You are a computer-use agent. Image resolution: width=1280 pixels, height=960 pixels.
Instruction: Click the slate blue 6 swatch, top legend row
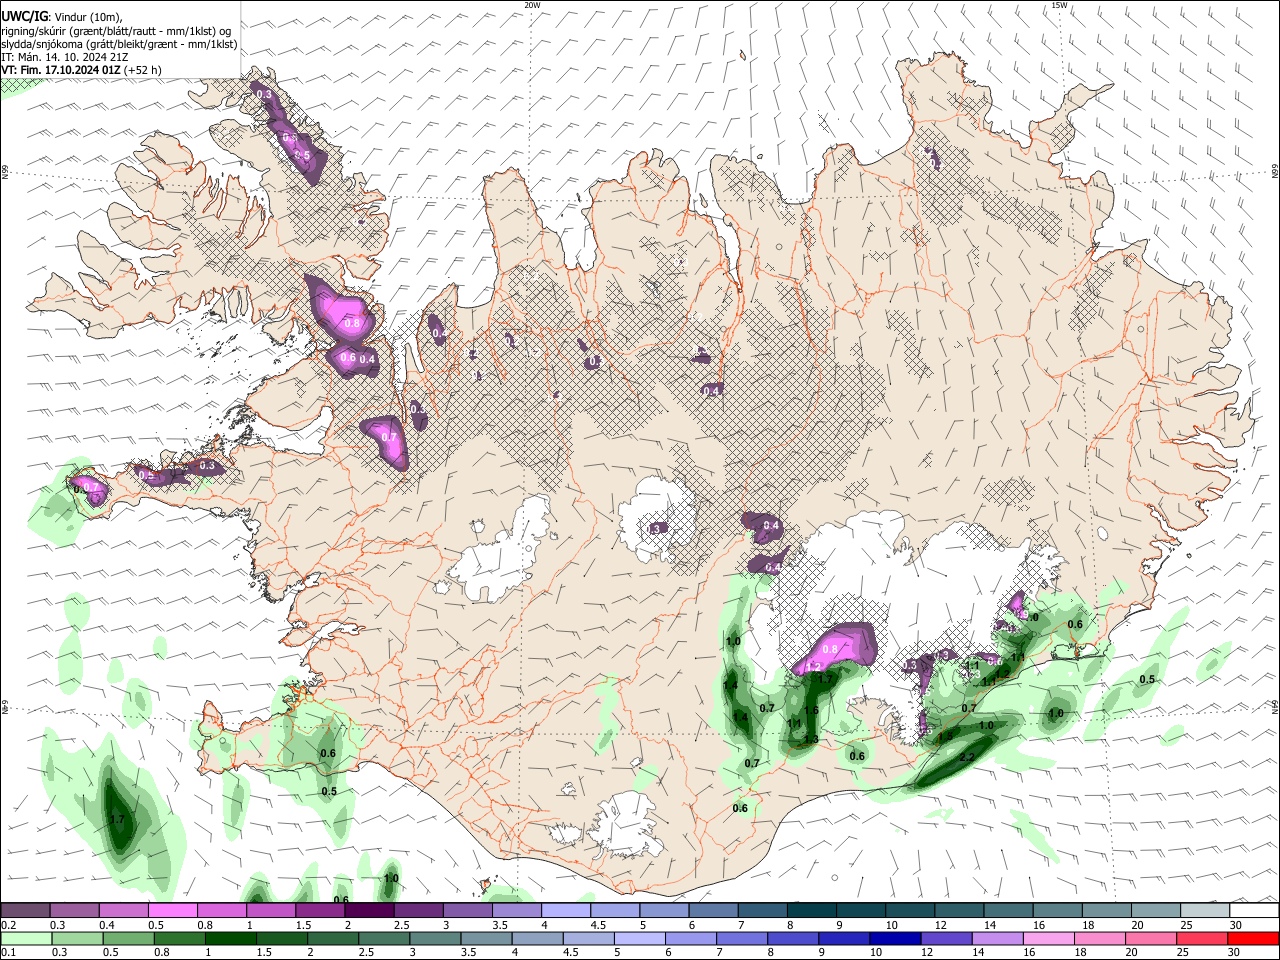click(x=714, y=910)
